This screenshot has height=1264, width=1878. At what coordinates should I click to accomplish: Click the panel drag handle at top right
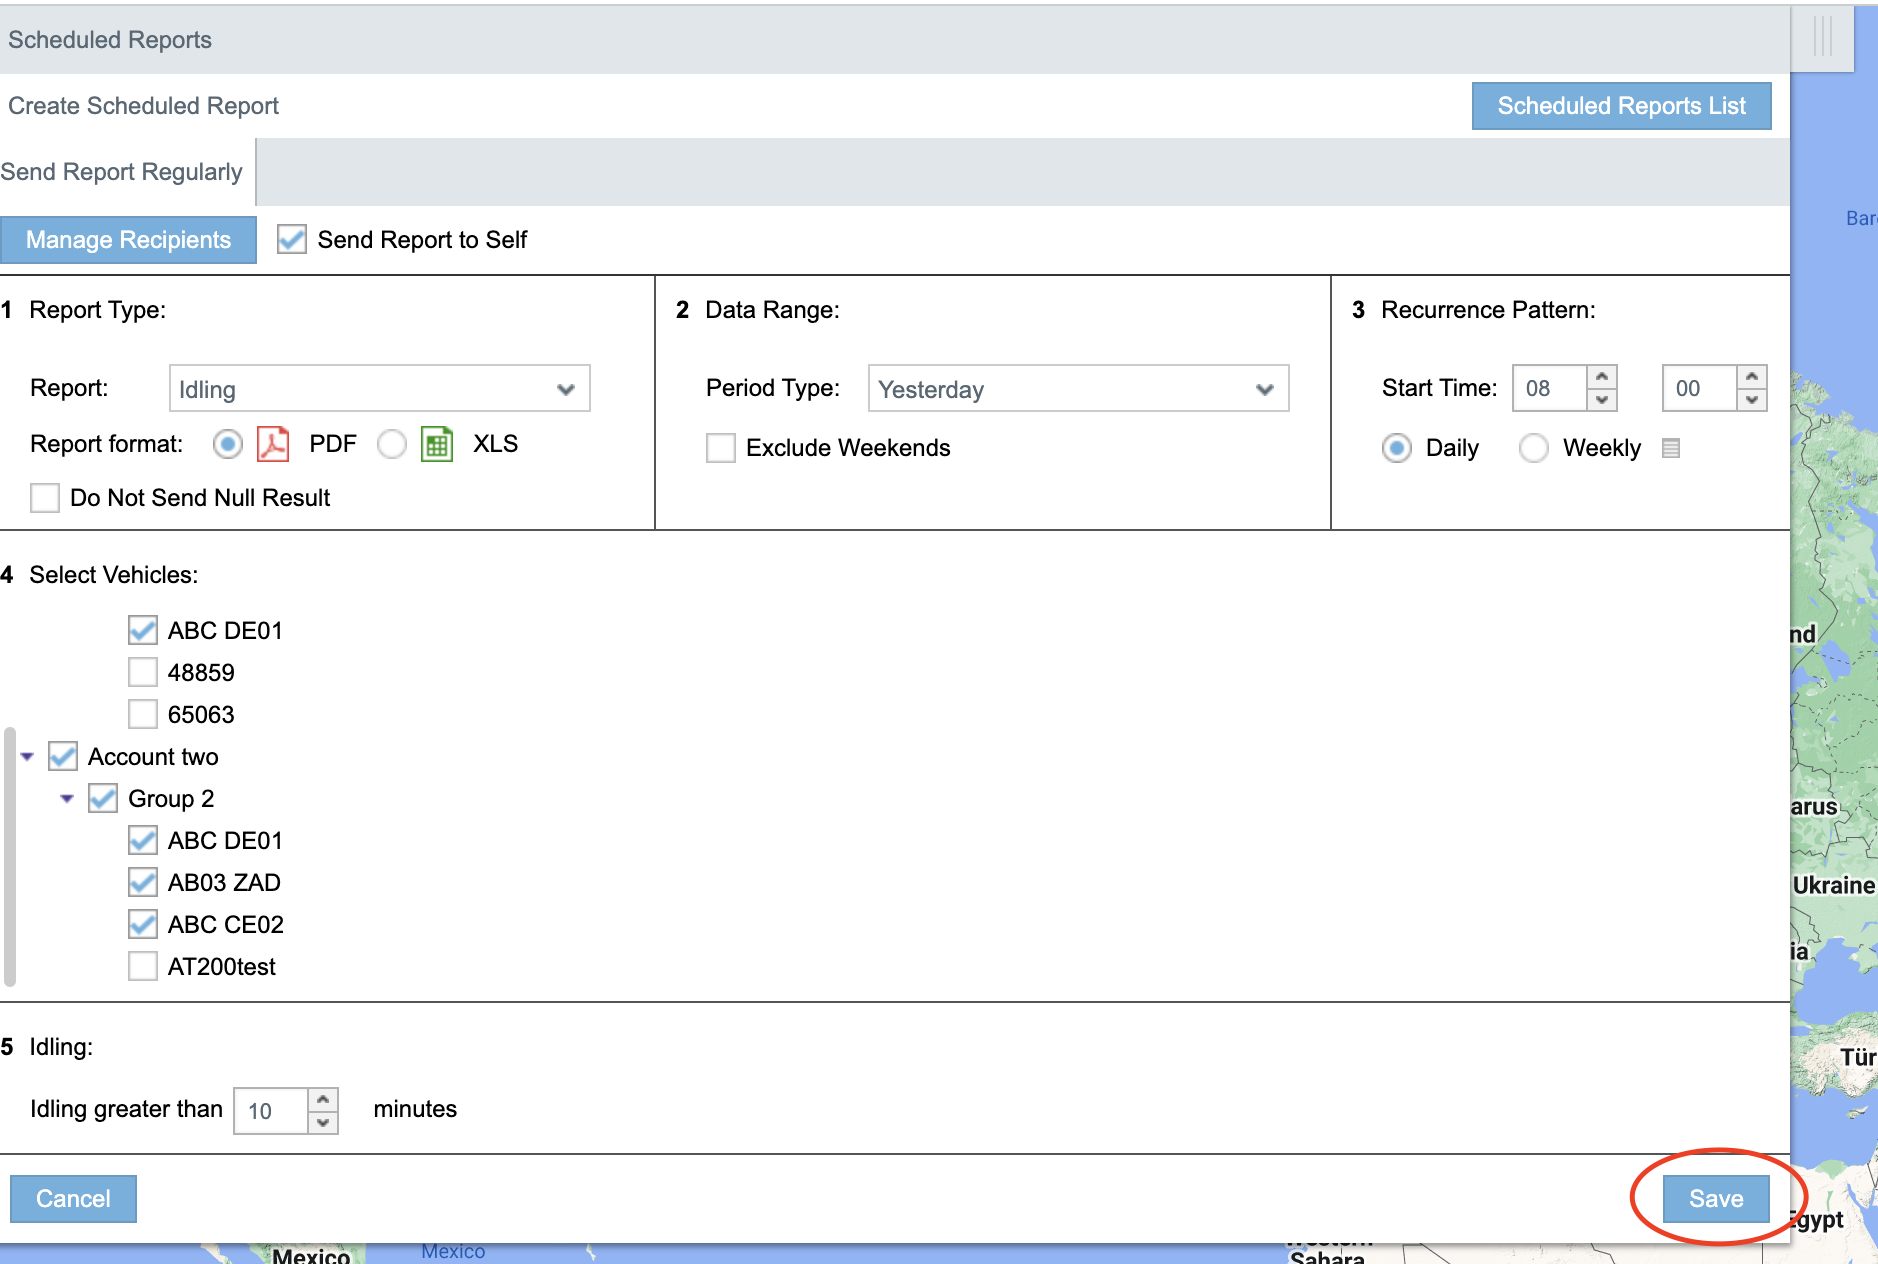point(1822,37)
